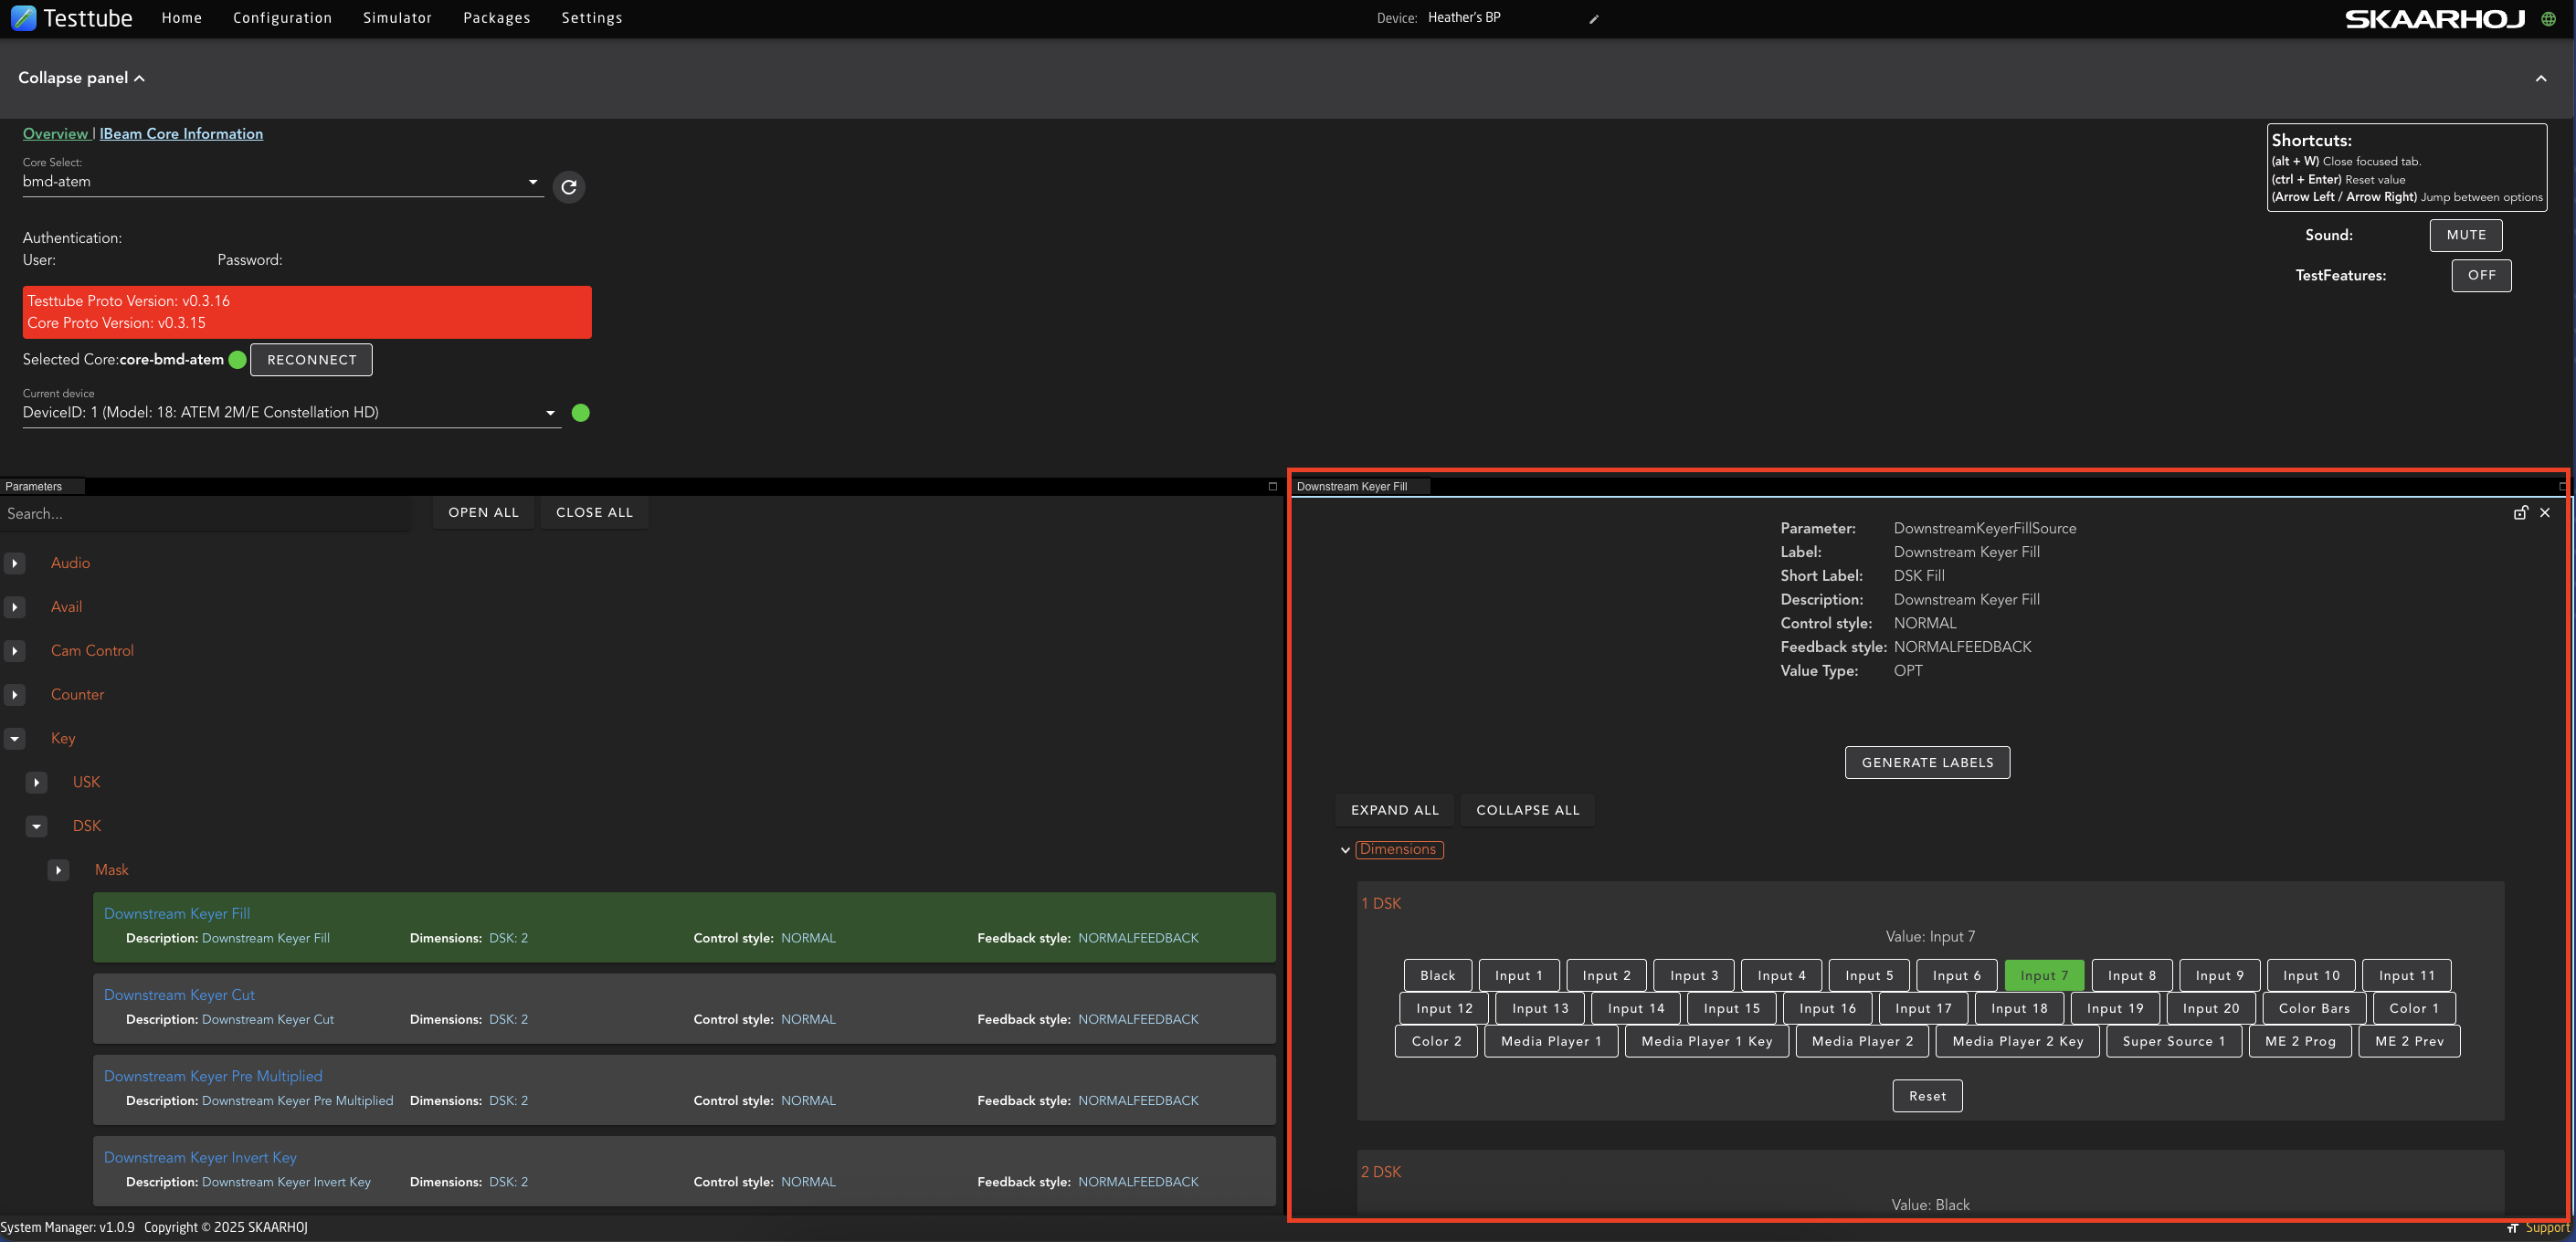
Task: Click the Testtube logo icon
Action: coord(23,18)
